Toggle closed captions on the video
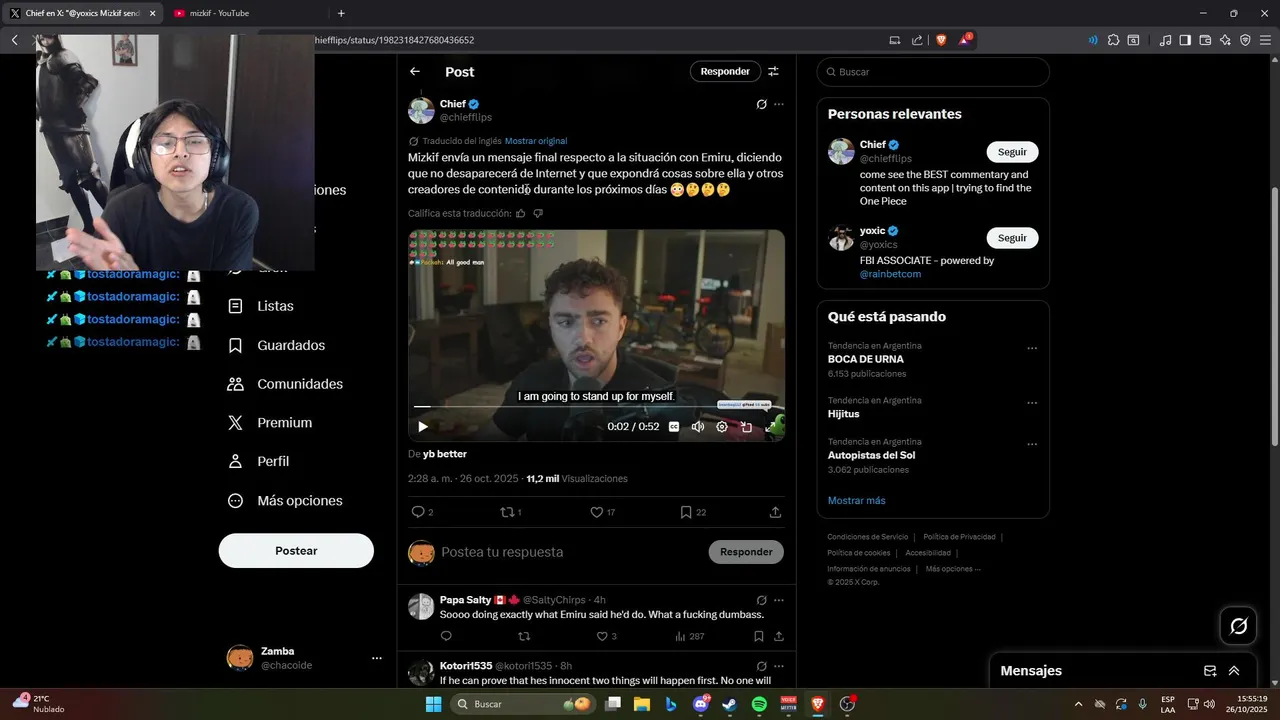This screenshot has width=1280, height=720. point(674,427)
